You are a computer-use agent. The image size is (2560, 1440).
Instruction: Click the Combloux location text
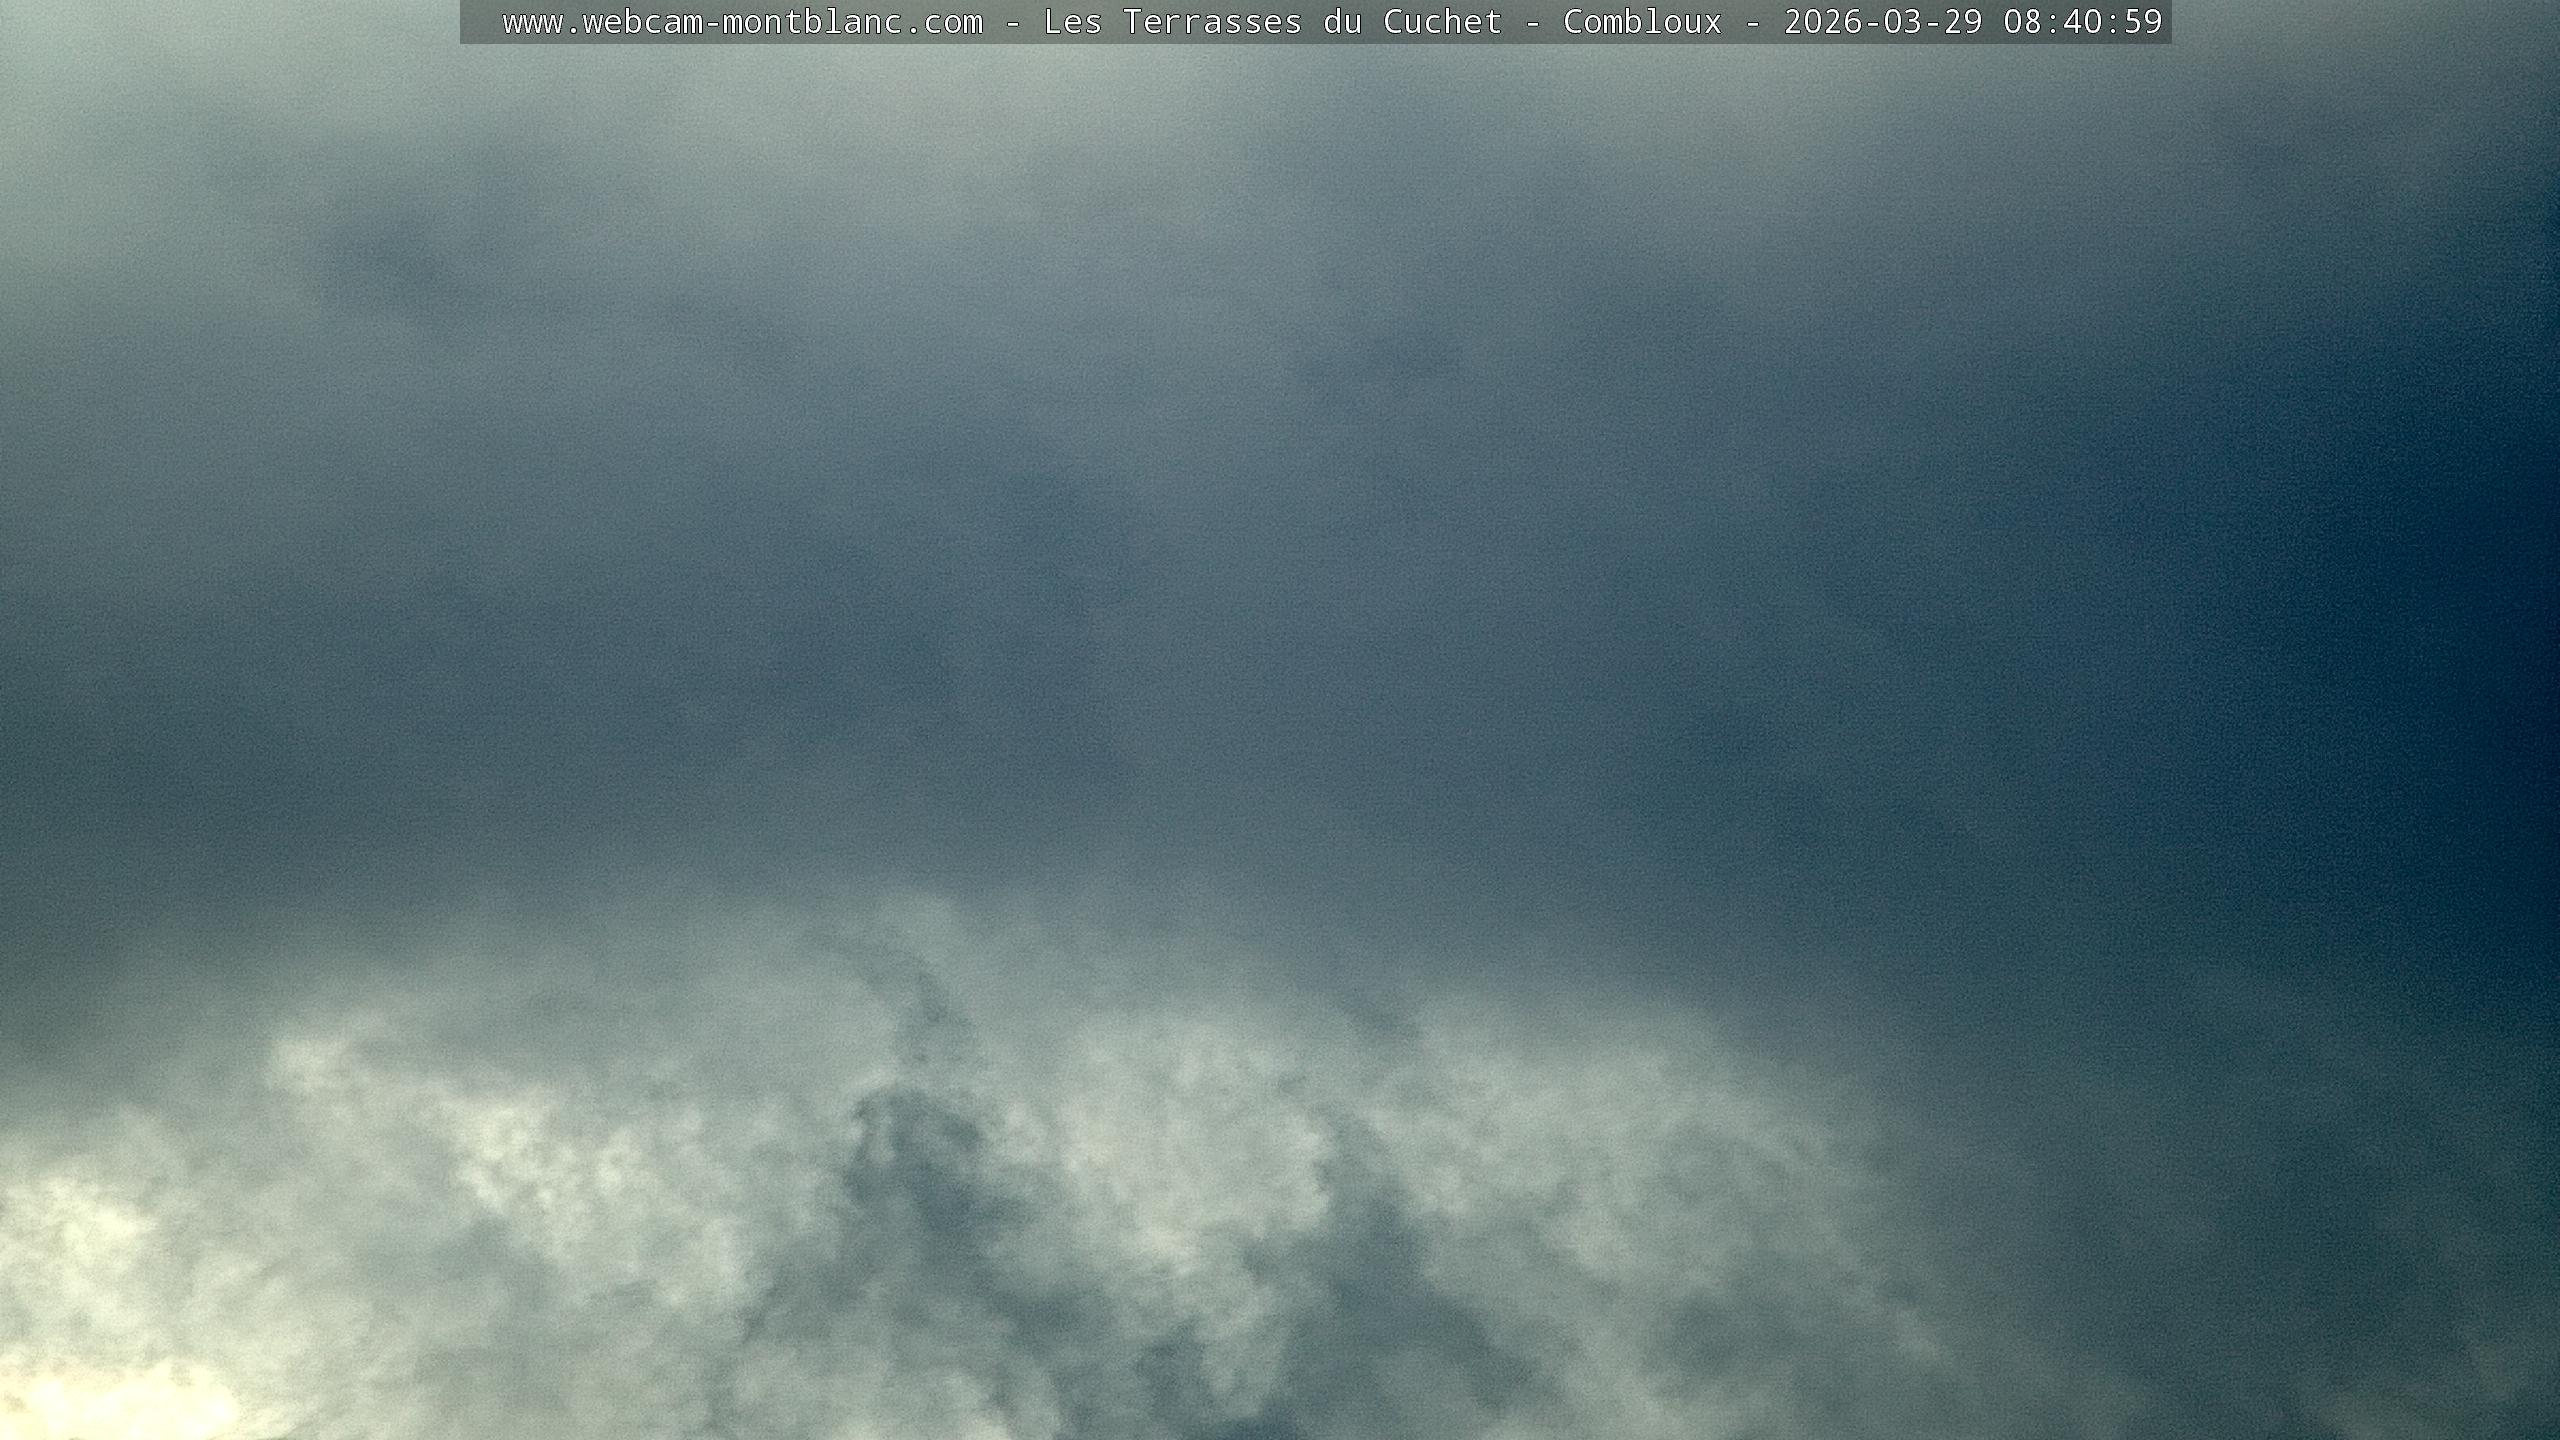[1642, 22]
